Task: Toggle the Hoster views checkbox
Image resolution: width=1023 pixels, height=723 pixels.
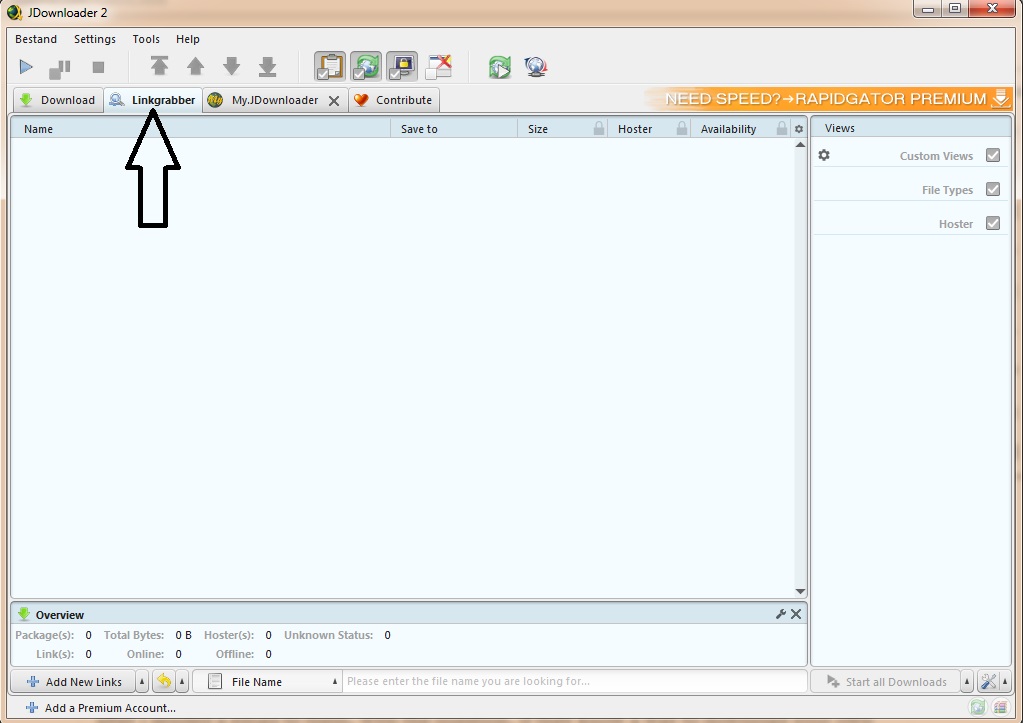Action: tap(993, 223)
